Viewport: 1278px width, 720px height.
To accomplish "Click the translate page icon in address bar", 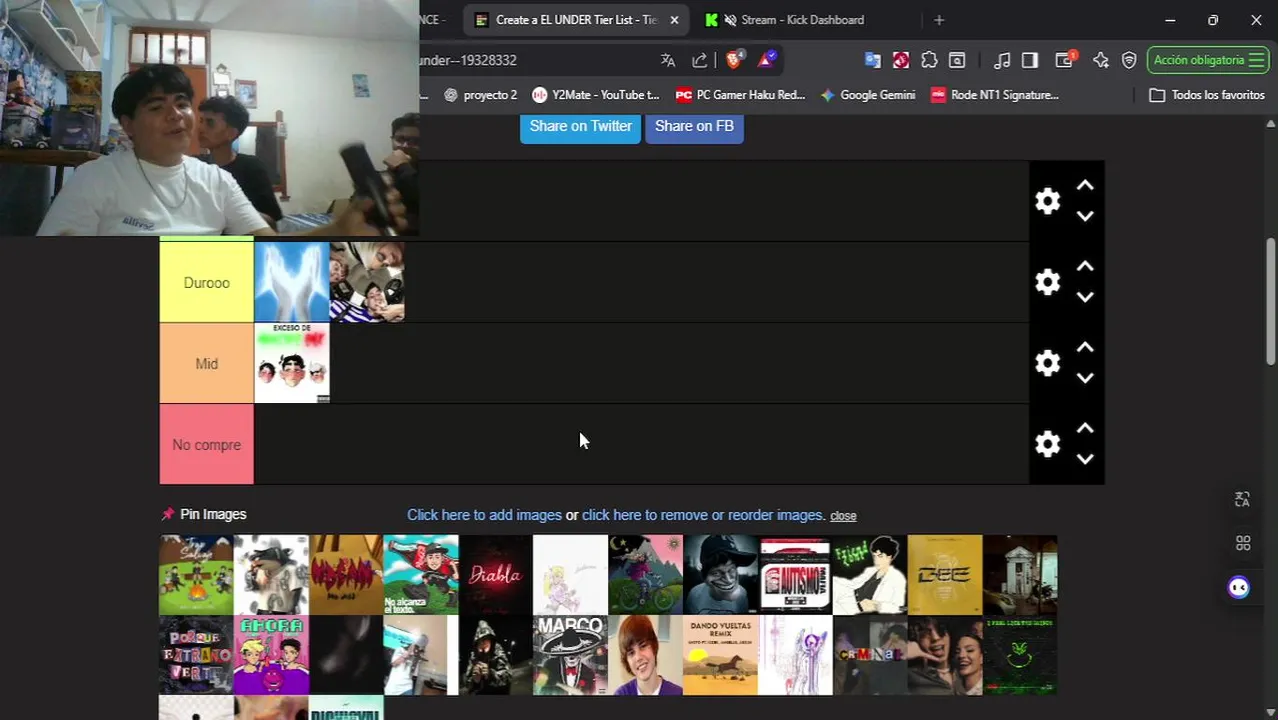I will click(x=668, y=60).
